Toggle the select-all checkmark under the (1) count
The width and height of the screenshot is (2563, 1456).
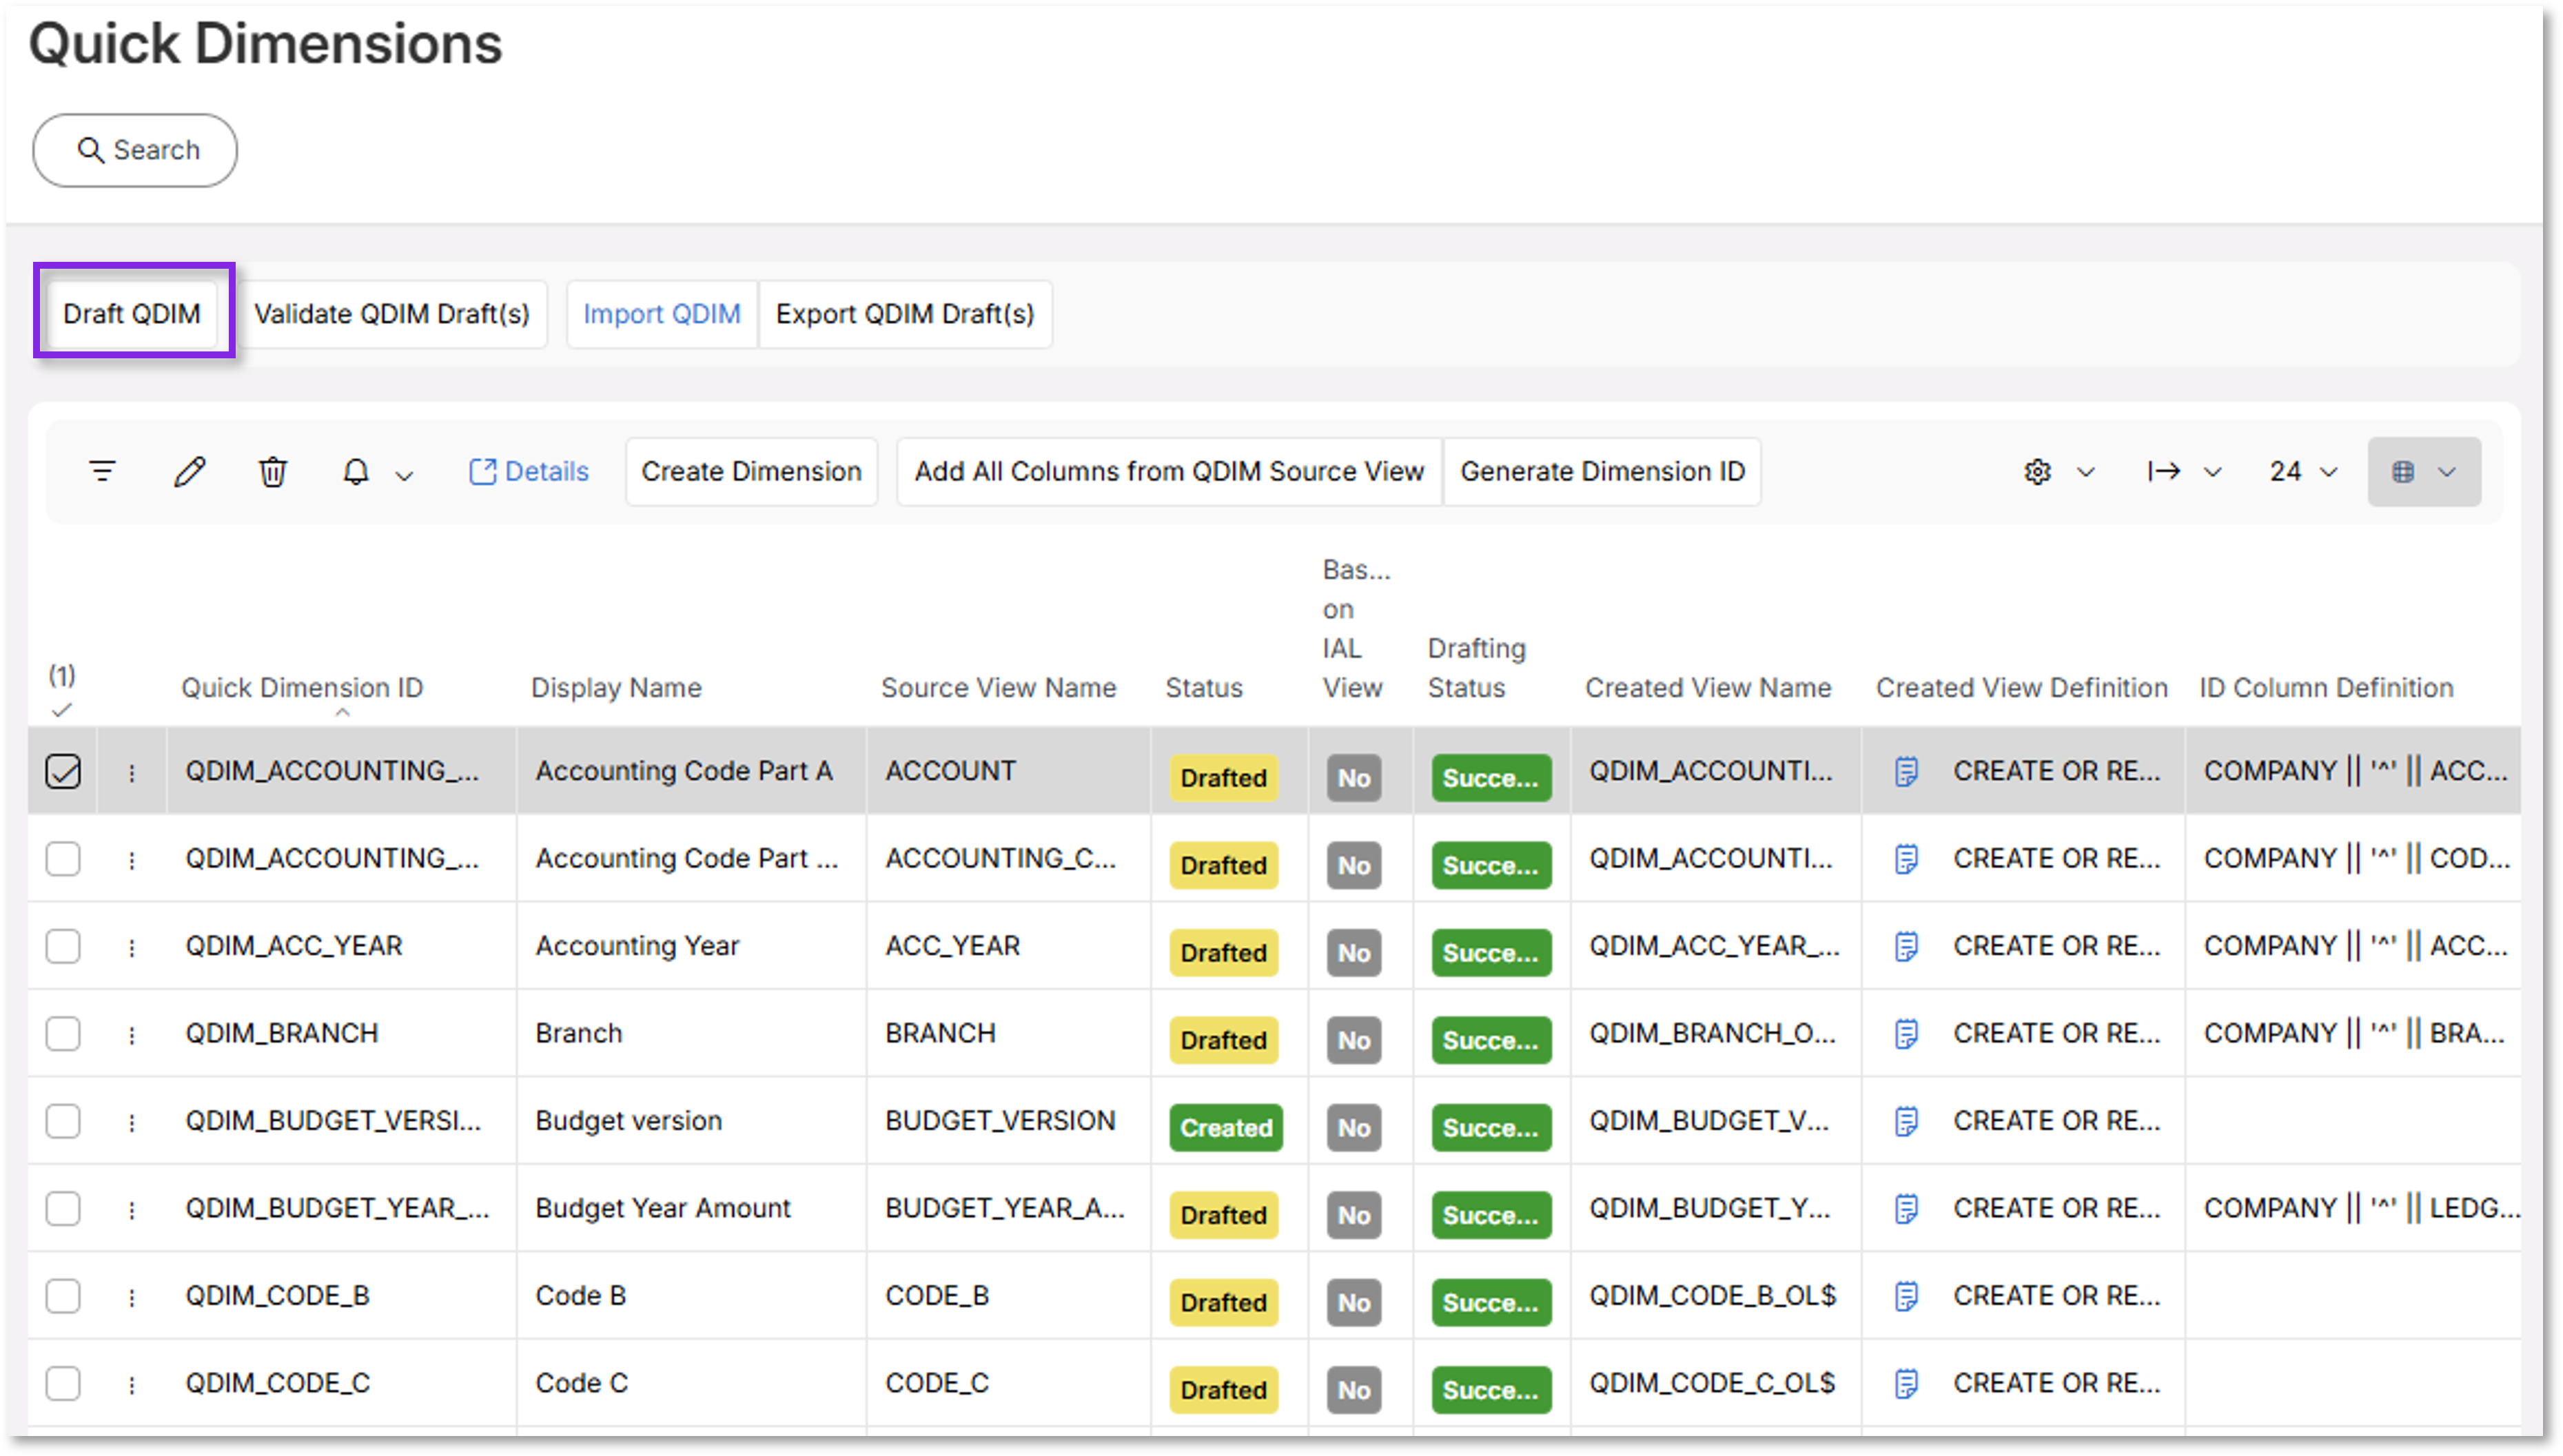62,710
